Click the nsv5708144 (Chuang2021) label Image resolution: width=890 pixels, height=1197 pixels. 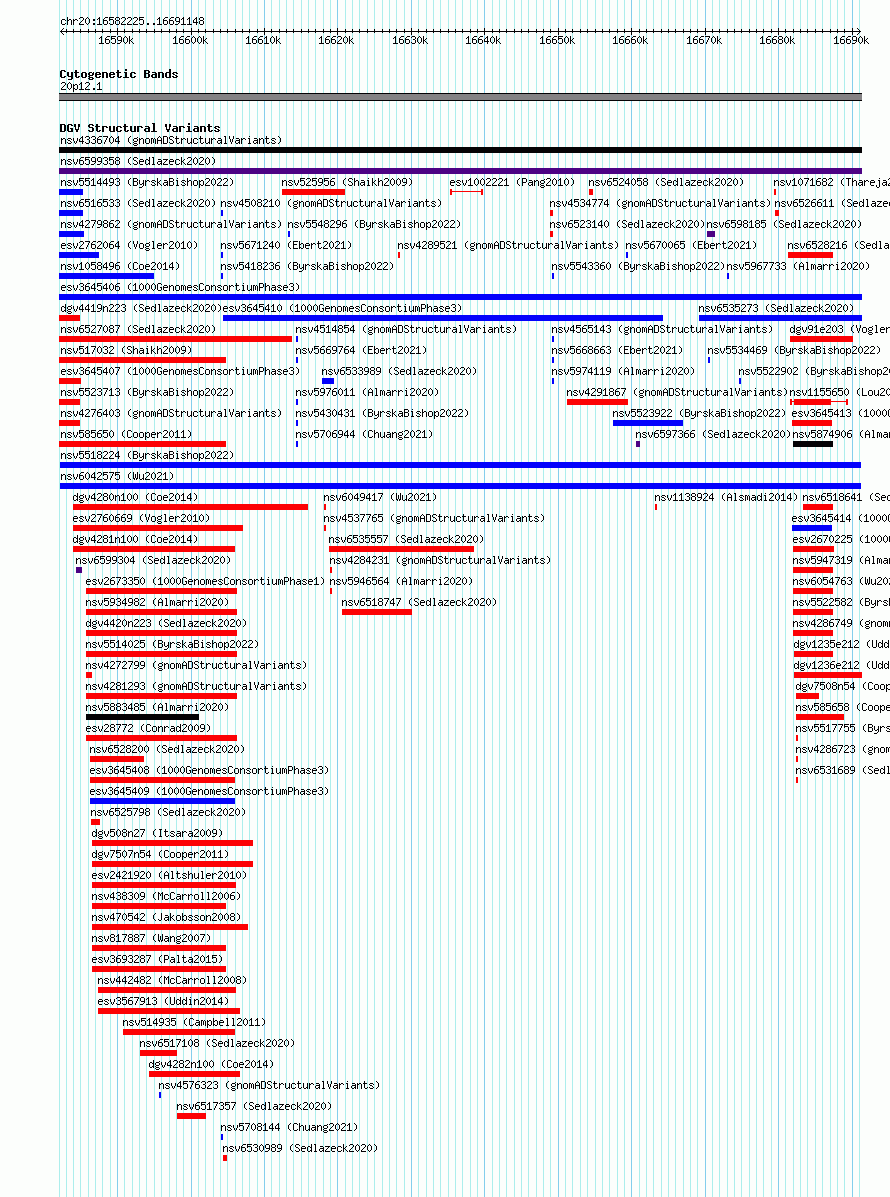point(289,1128)
